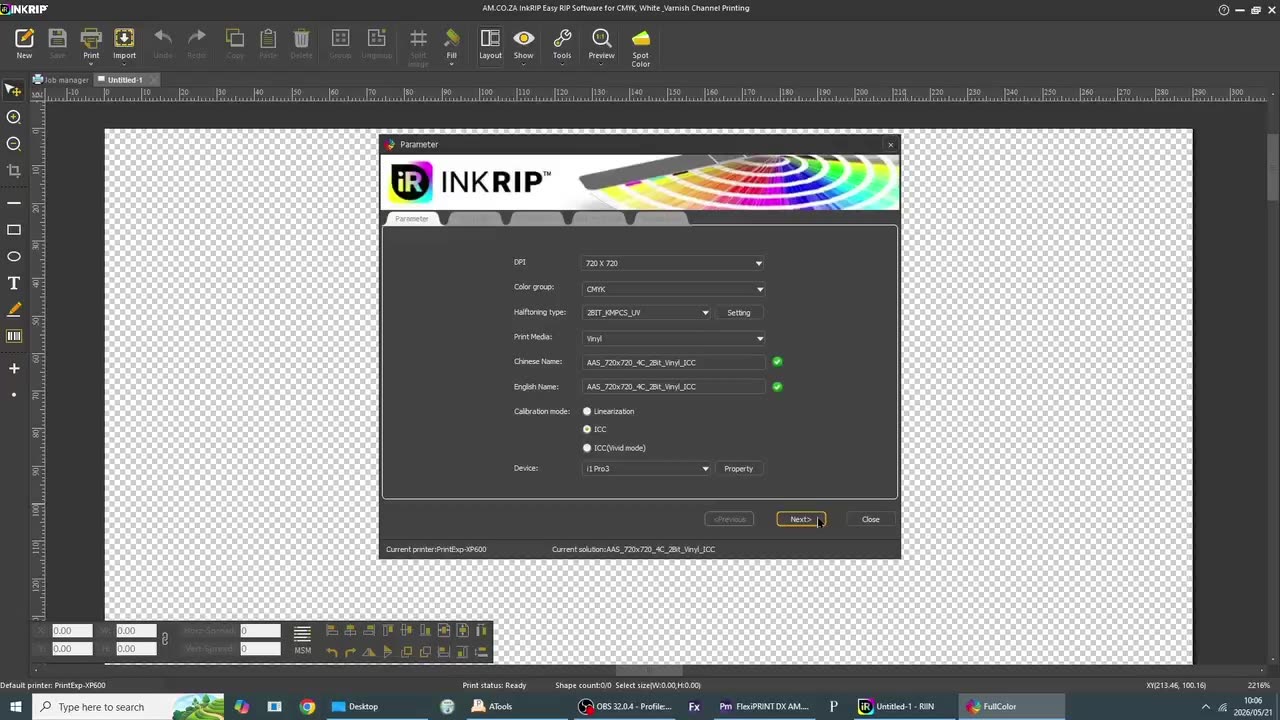This screenshot has height=720, width=1280.
Task: Click the zoom out magnifier tool
Action: pos(14,144)
